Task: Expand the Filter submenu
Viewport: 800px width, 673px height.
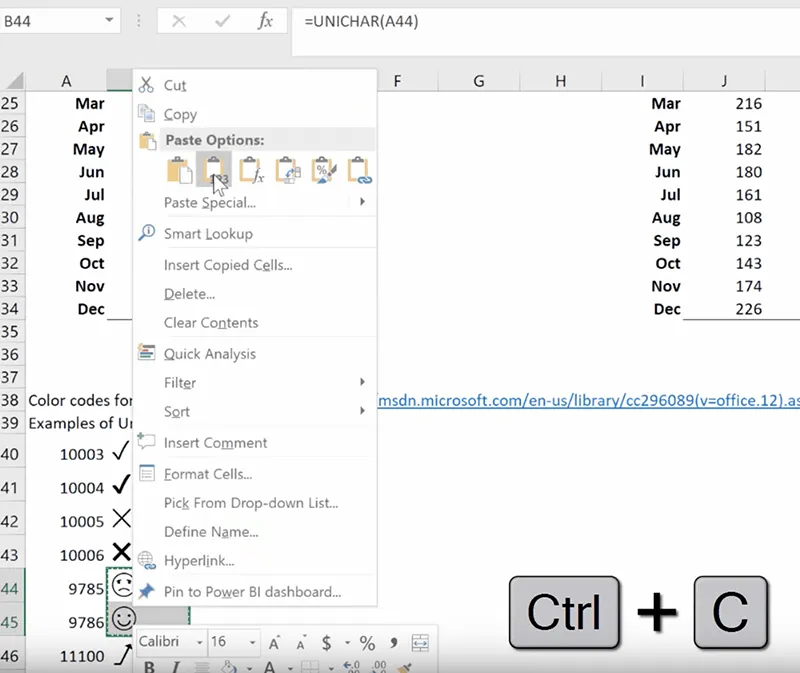Action: pos(362,383)
